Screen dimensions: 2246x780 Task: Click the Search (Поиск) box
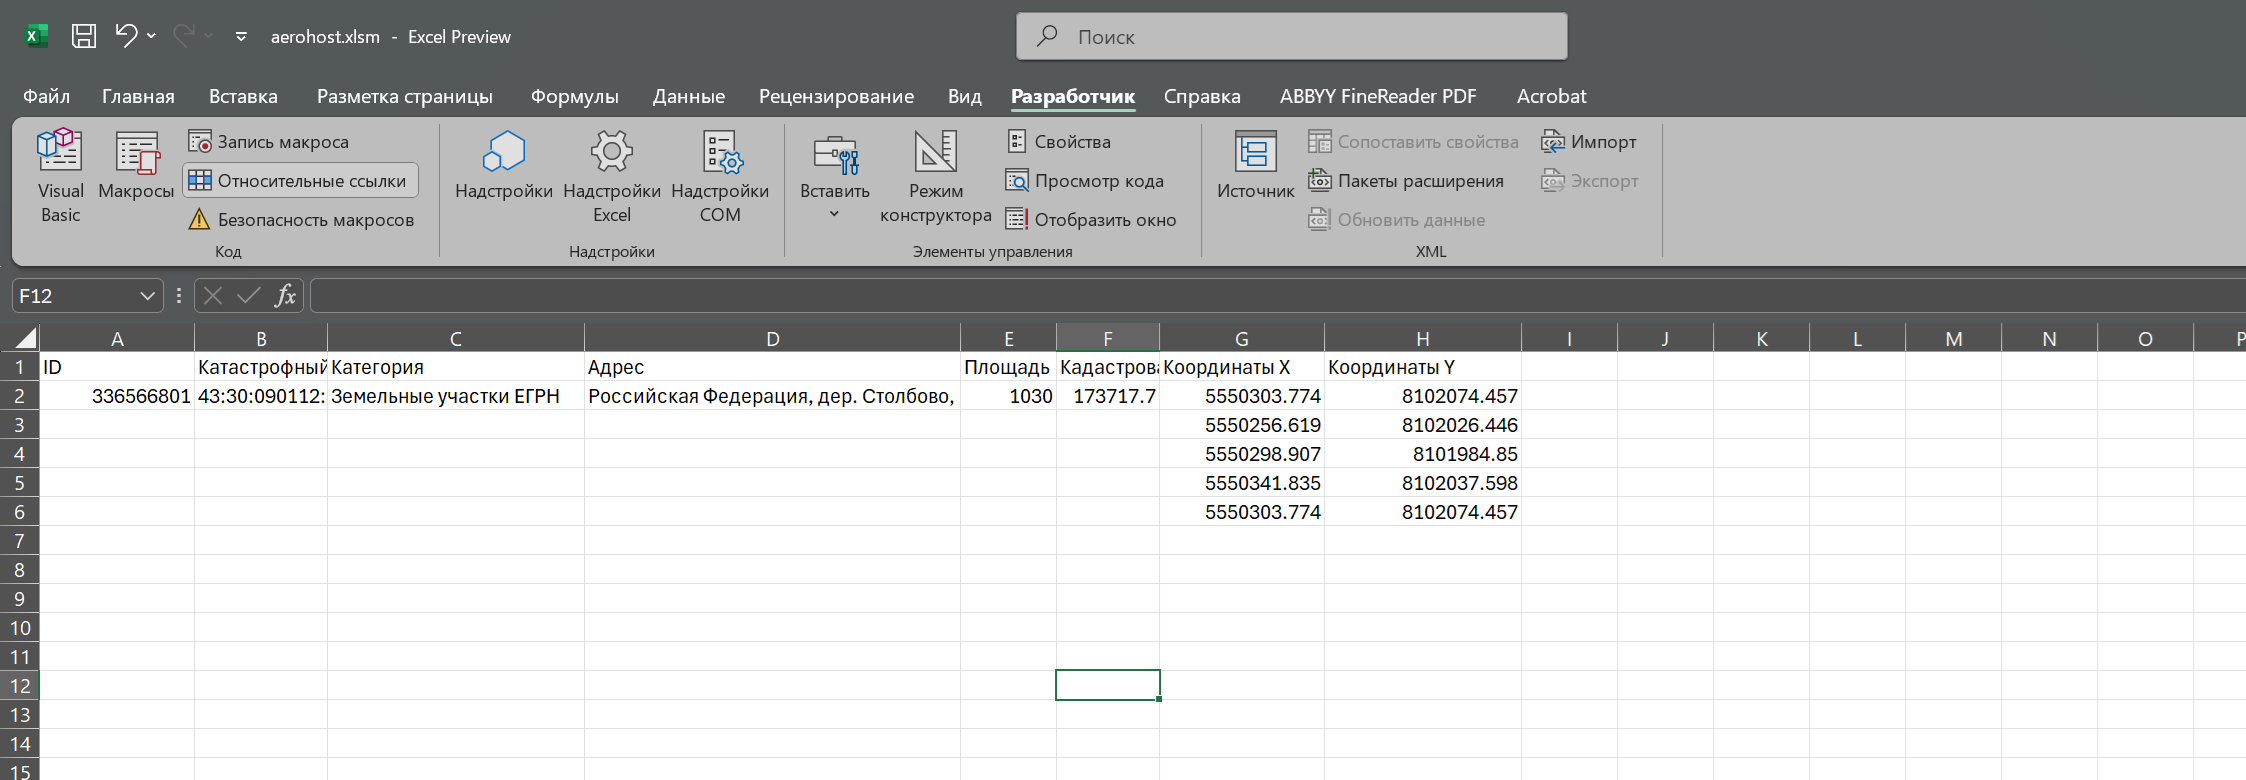[x=1291, y=37]
